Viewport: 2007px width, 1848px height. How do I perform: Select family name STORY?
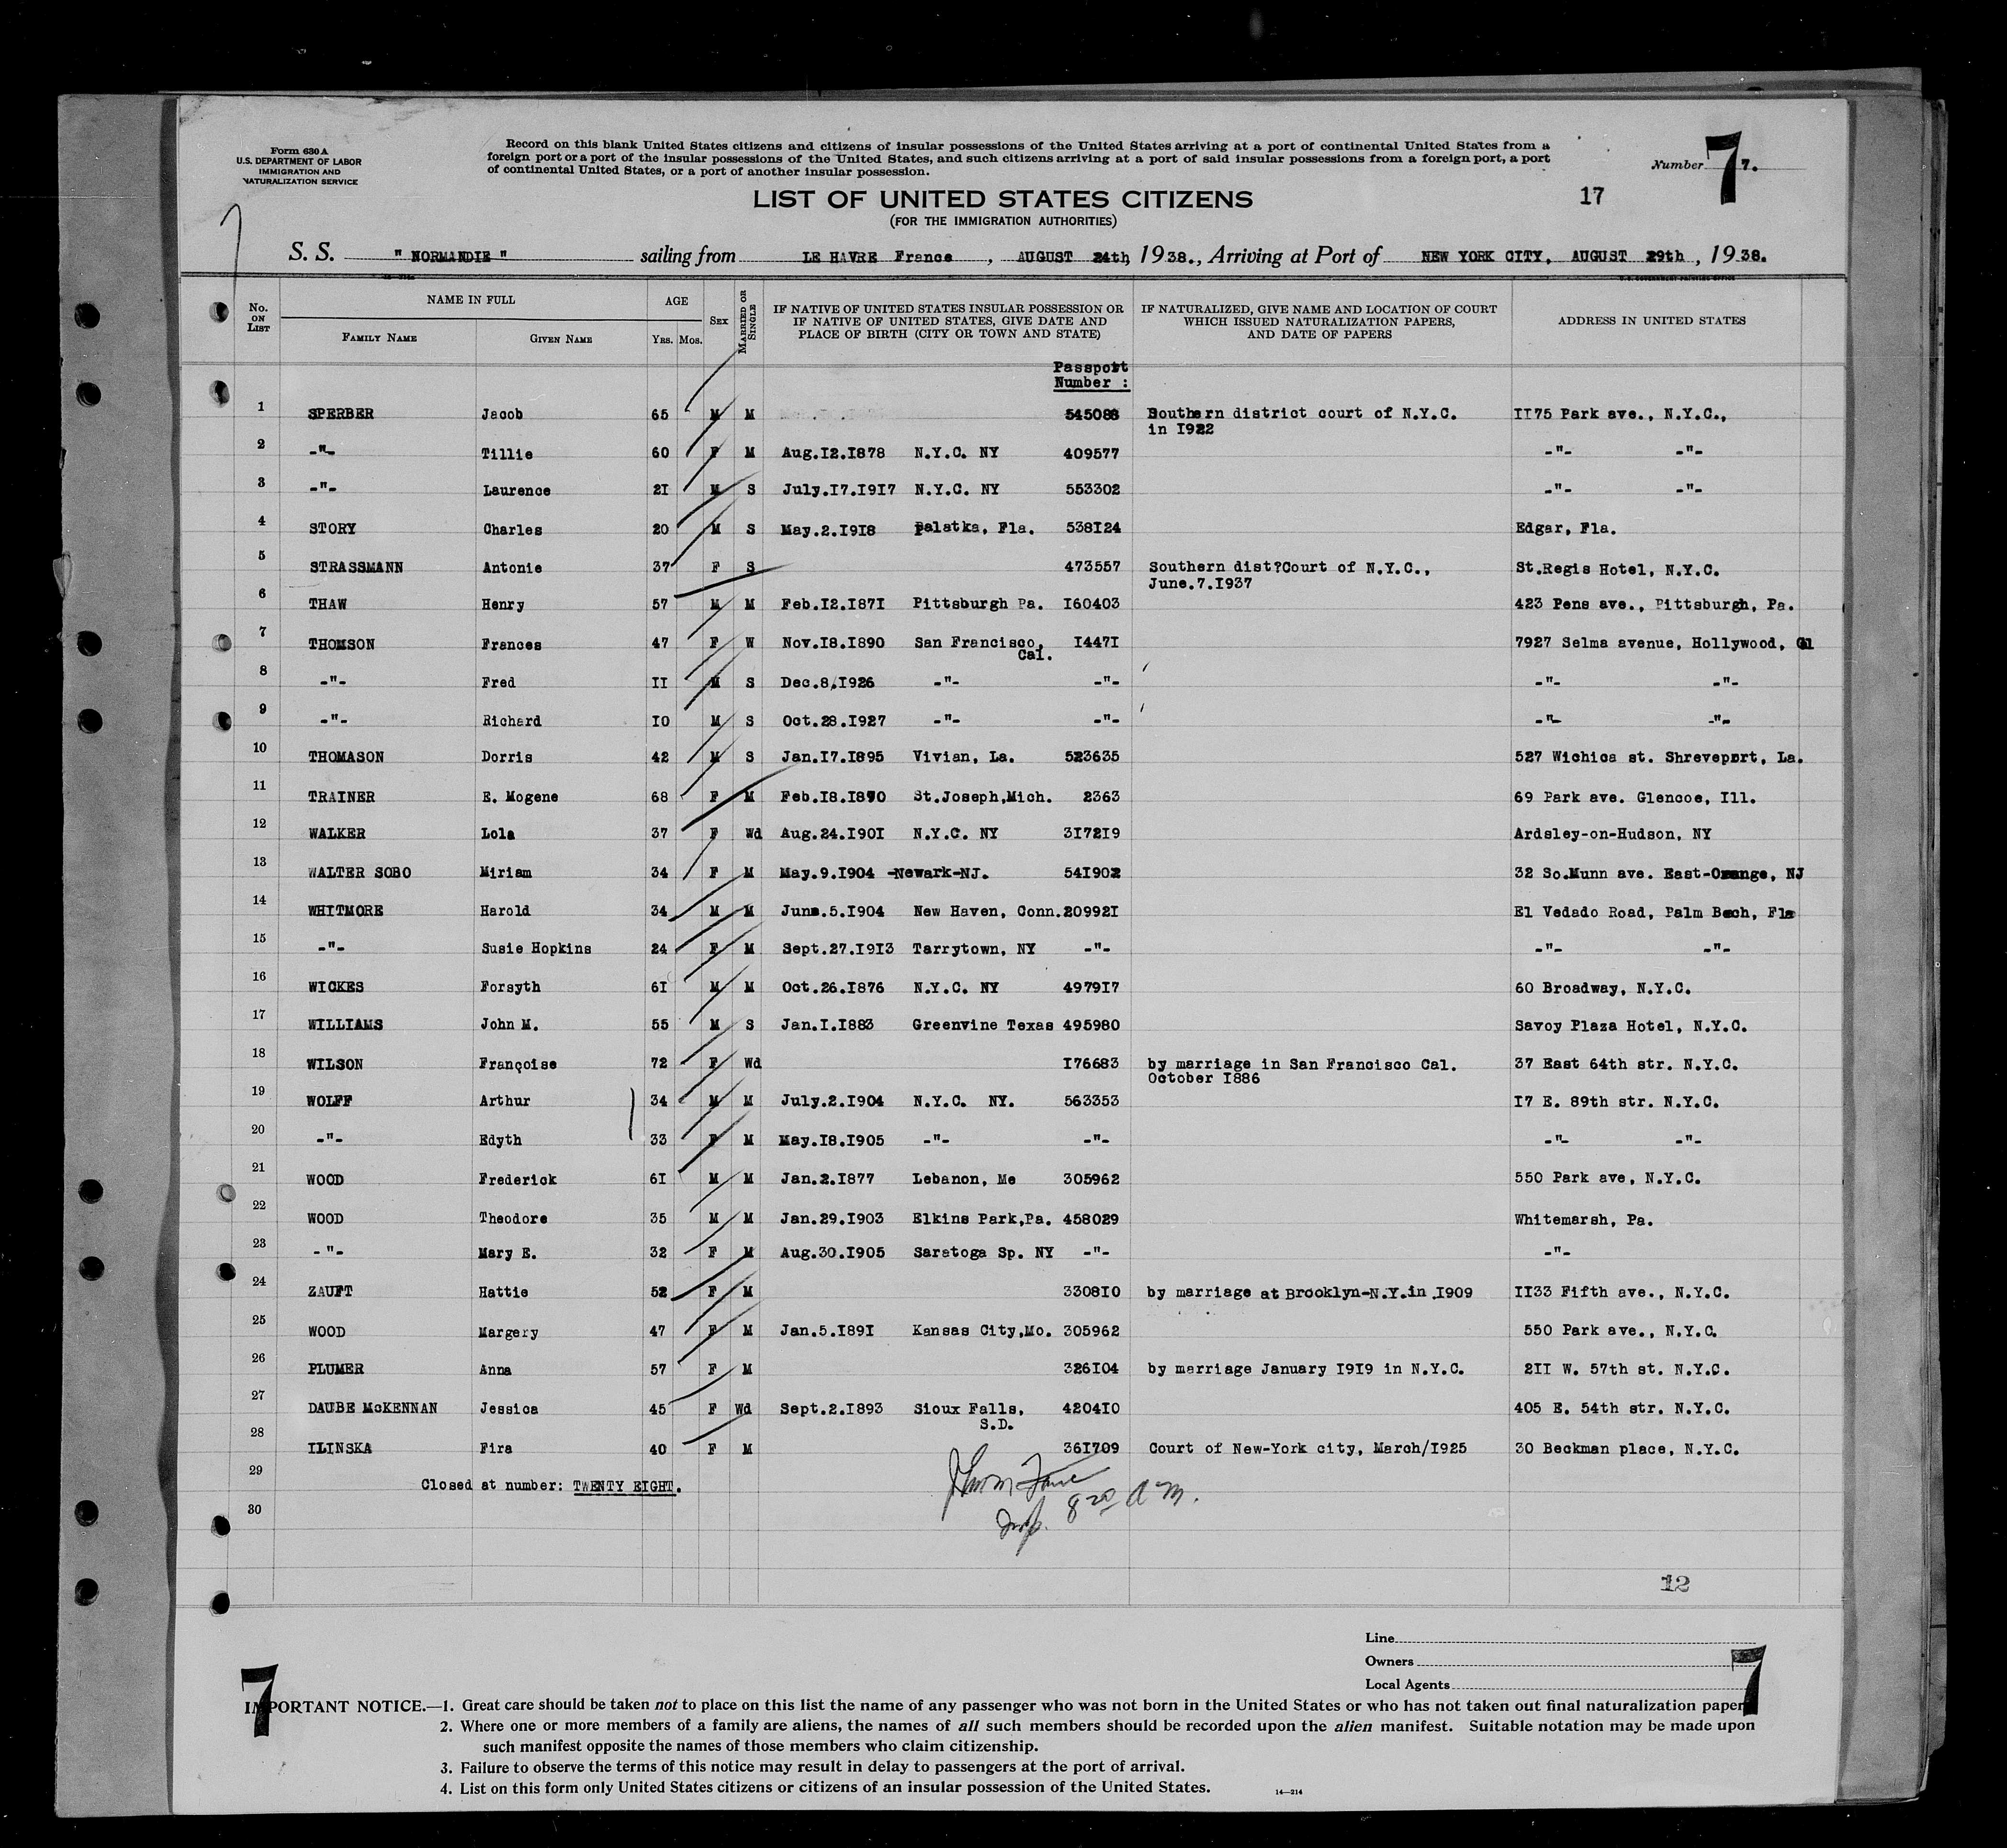click(x=332, y=529)
